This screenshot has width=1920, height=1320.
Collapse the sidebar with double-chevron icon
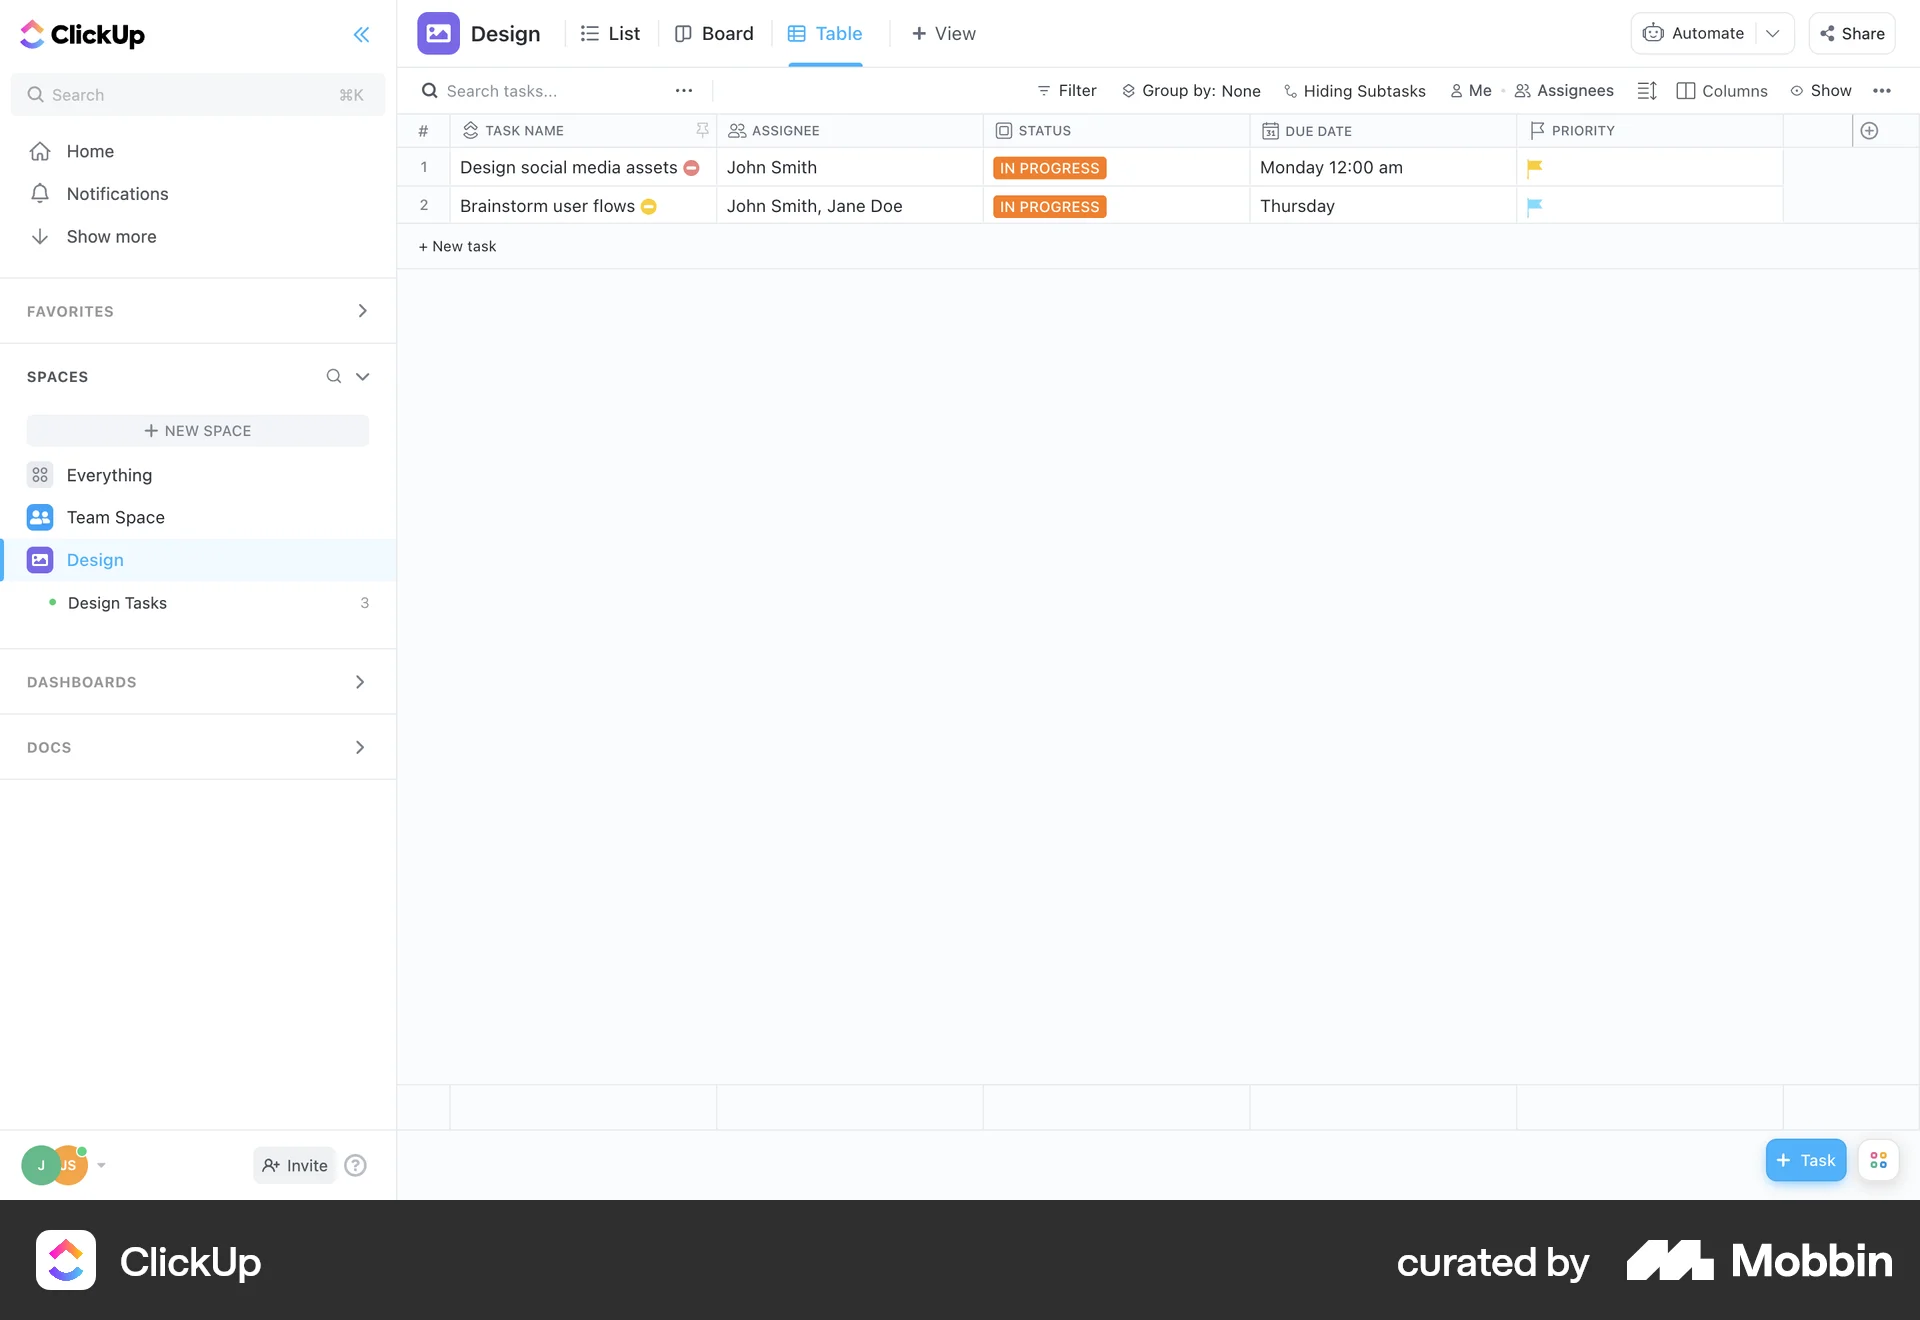[x=361, y=35]
